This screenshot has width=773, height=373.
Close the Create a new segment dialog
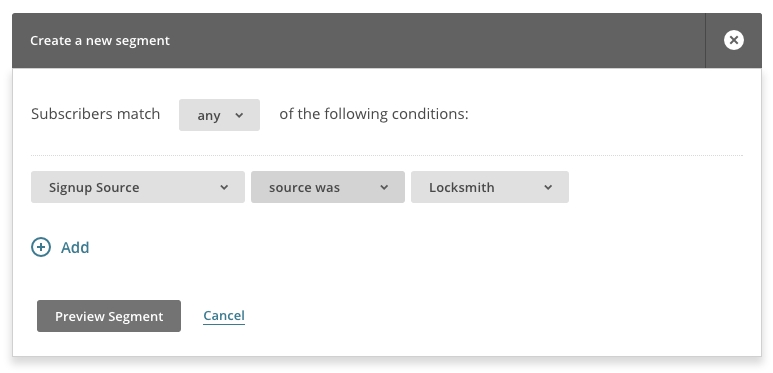coord(734,40)
